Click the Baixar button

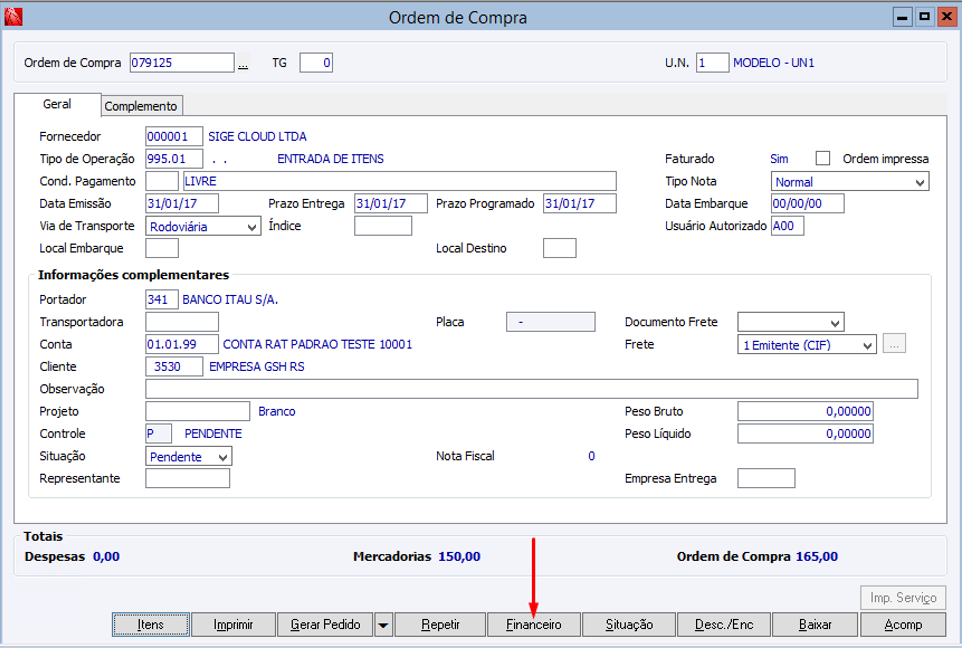click(815, 625)
